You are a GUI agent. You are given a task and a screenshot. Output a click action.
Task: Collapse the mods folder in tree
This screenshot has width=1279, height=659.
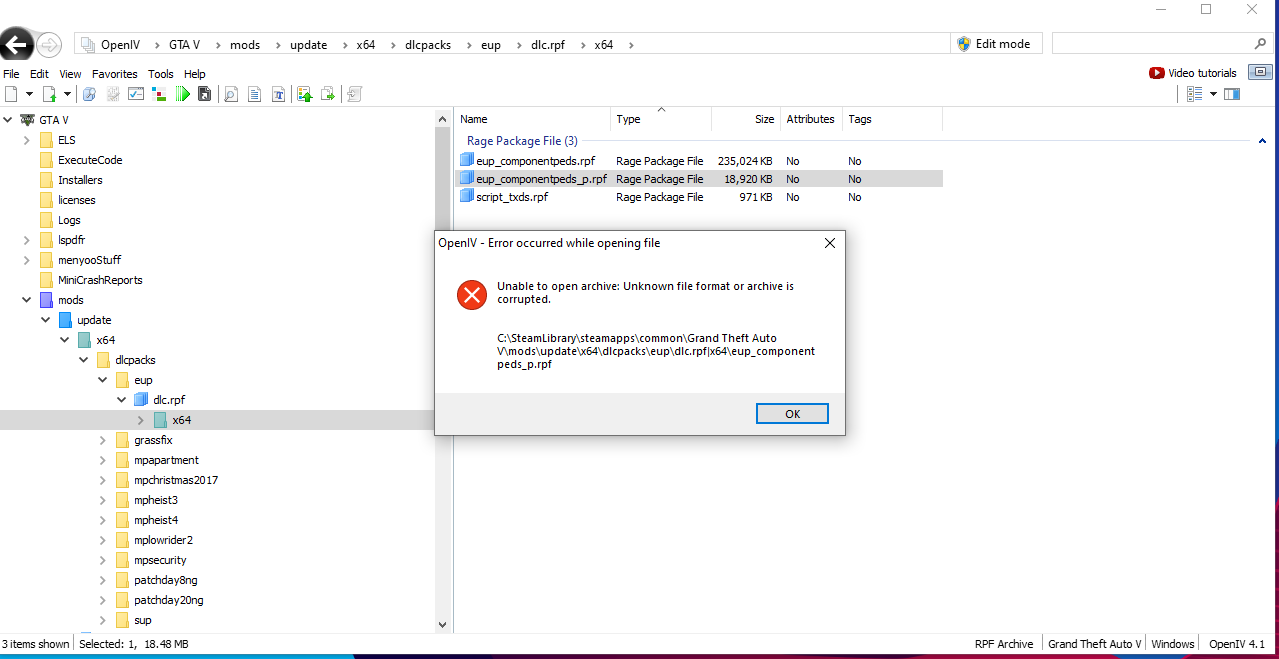[x=27, y=300]
